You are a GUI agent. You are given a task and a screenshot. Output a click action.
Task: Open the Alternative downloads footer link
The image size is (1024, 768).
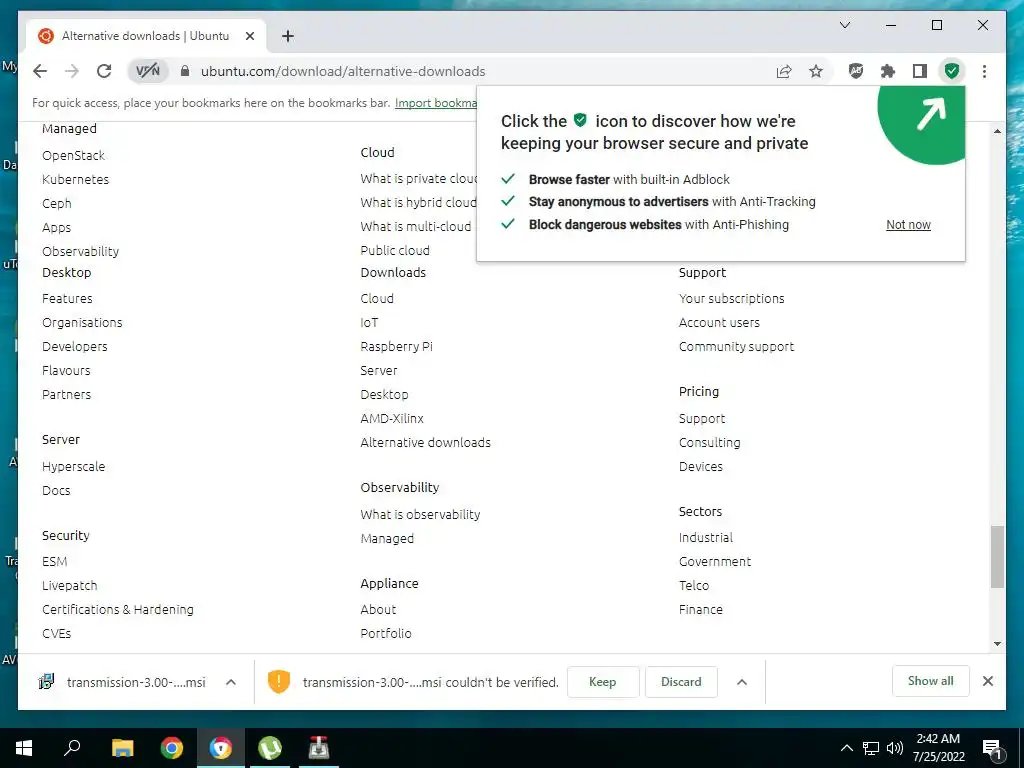(x=425, y=443)
